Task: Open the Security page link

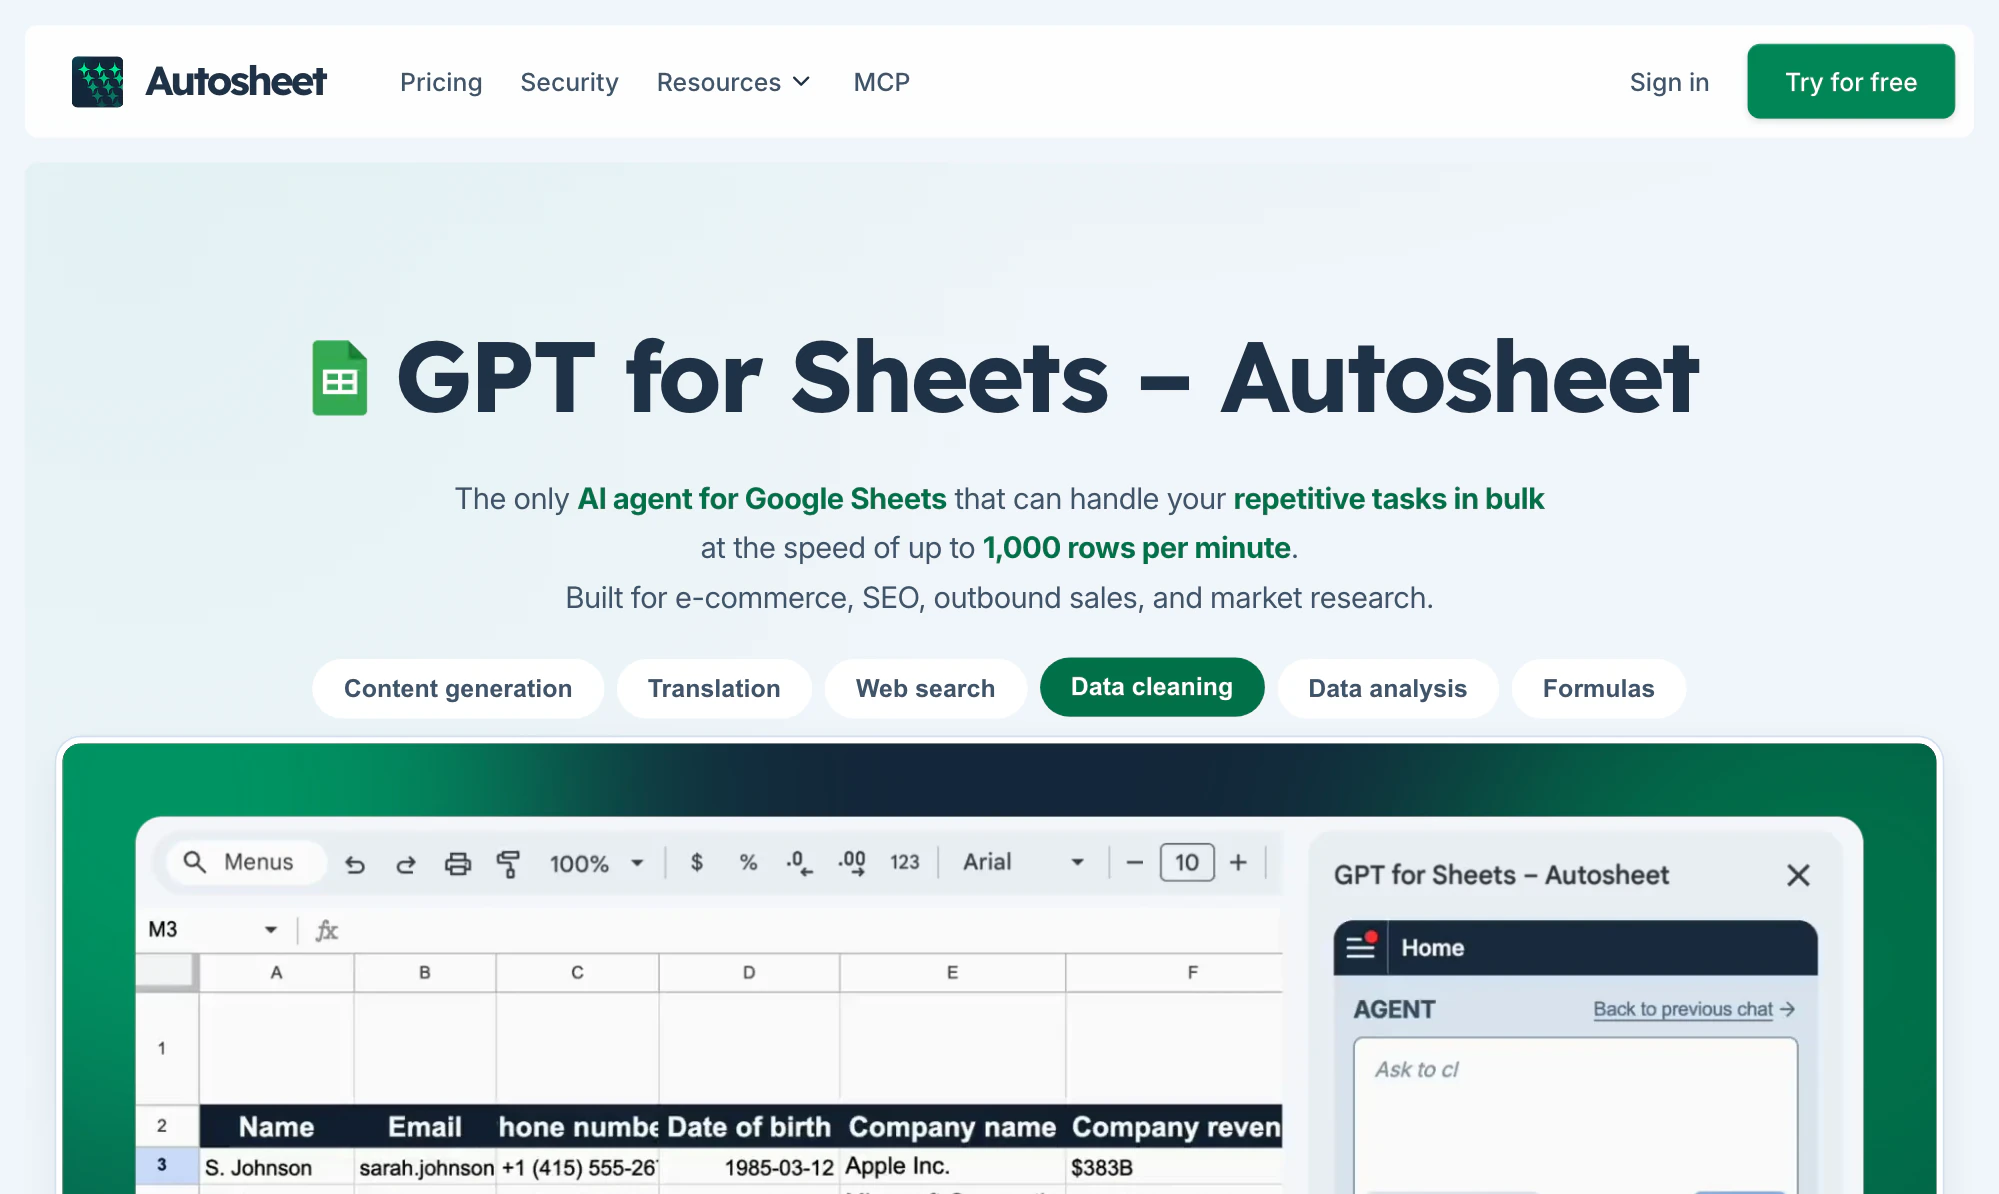Action: 569,82
